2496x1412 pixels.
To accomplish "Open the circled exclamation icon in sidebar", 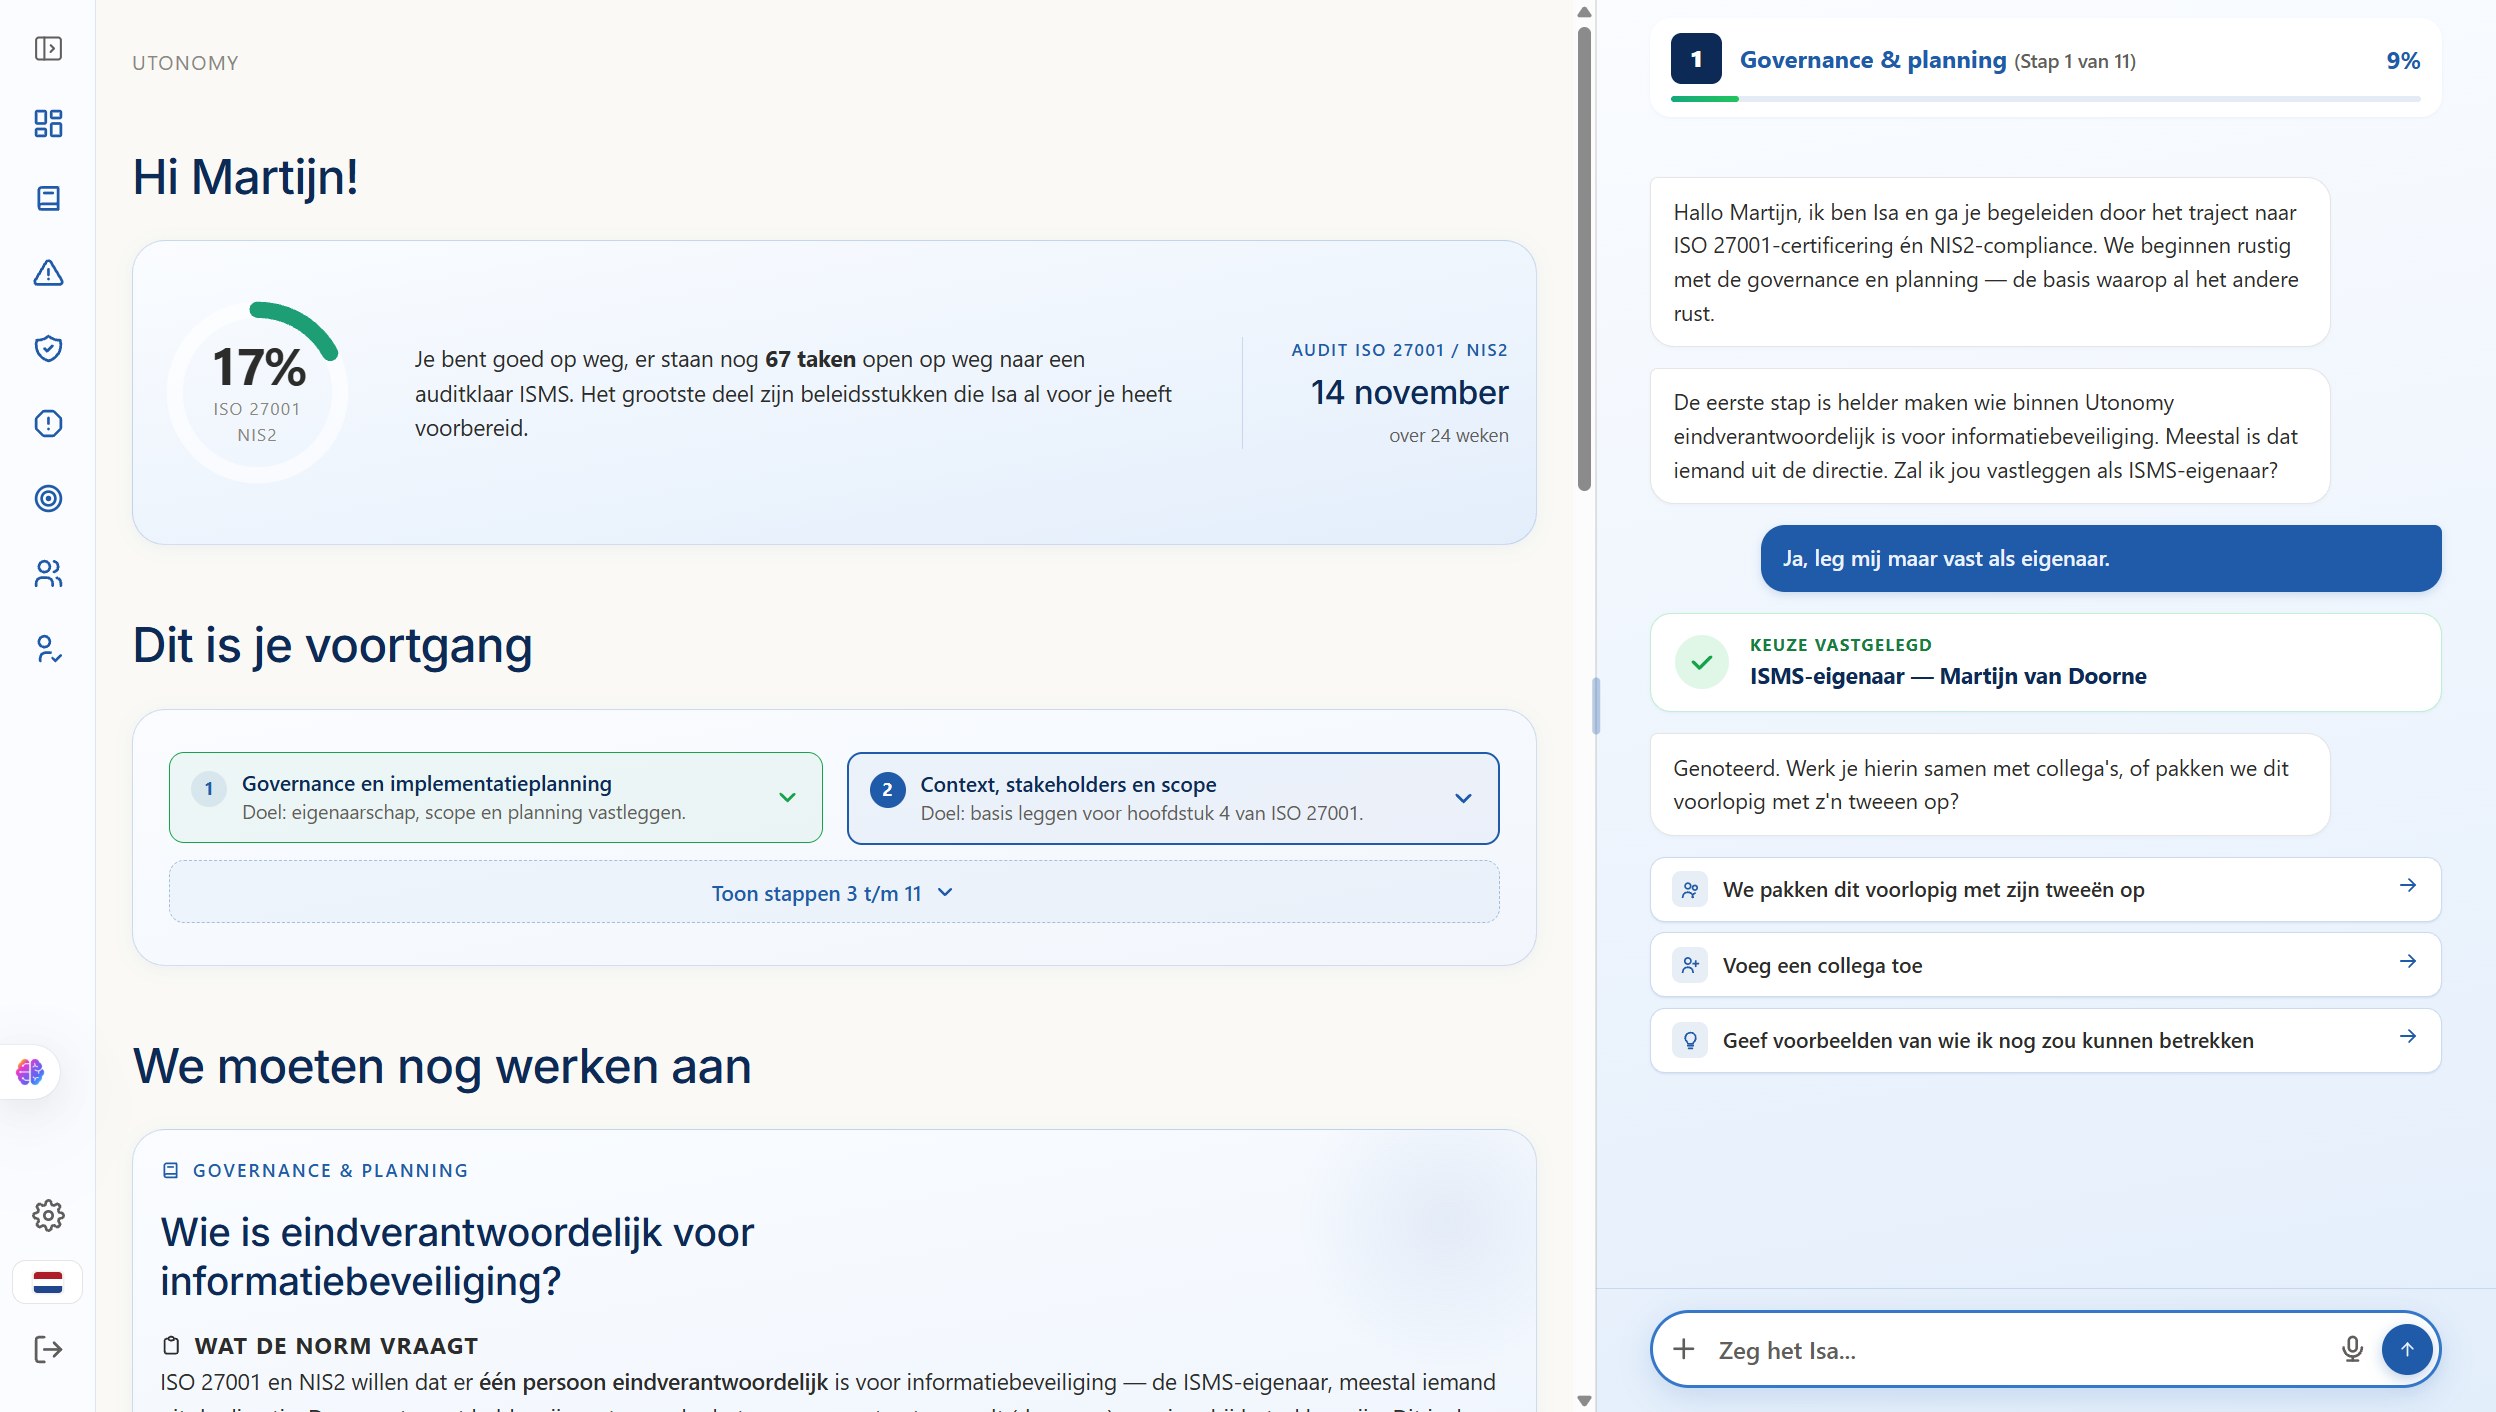I will [x=48, y=424].
